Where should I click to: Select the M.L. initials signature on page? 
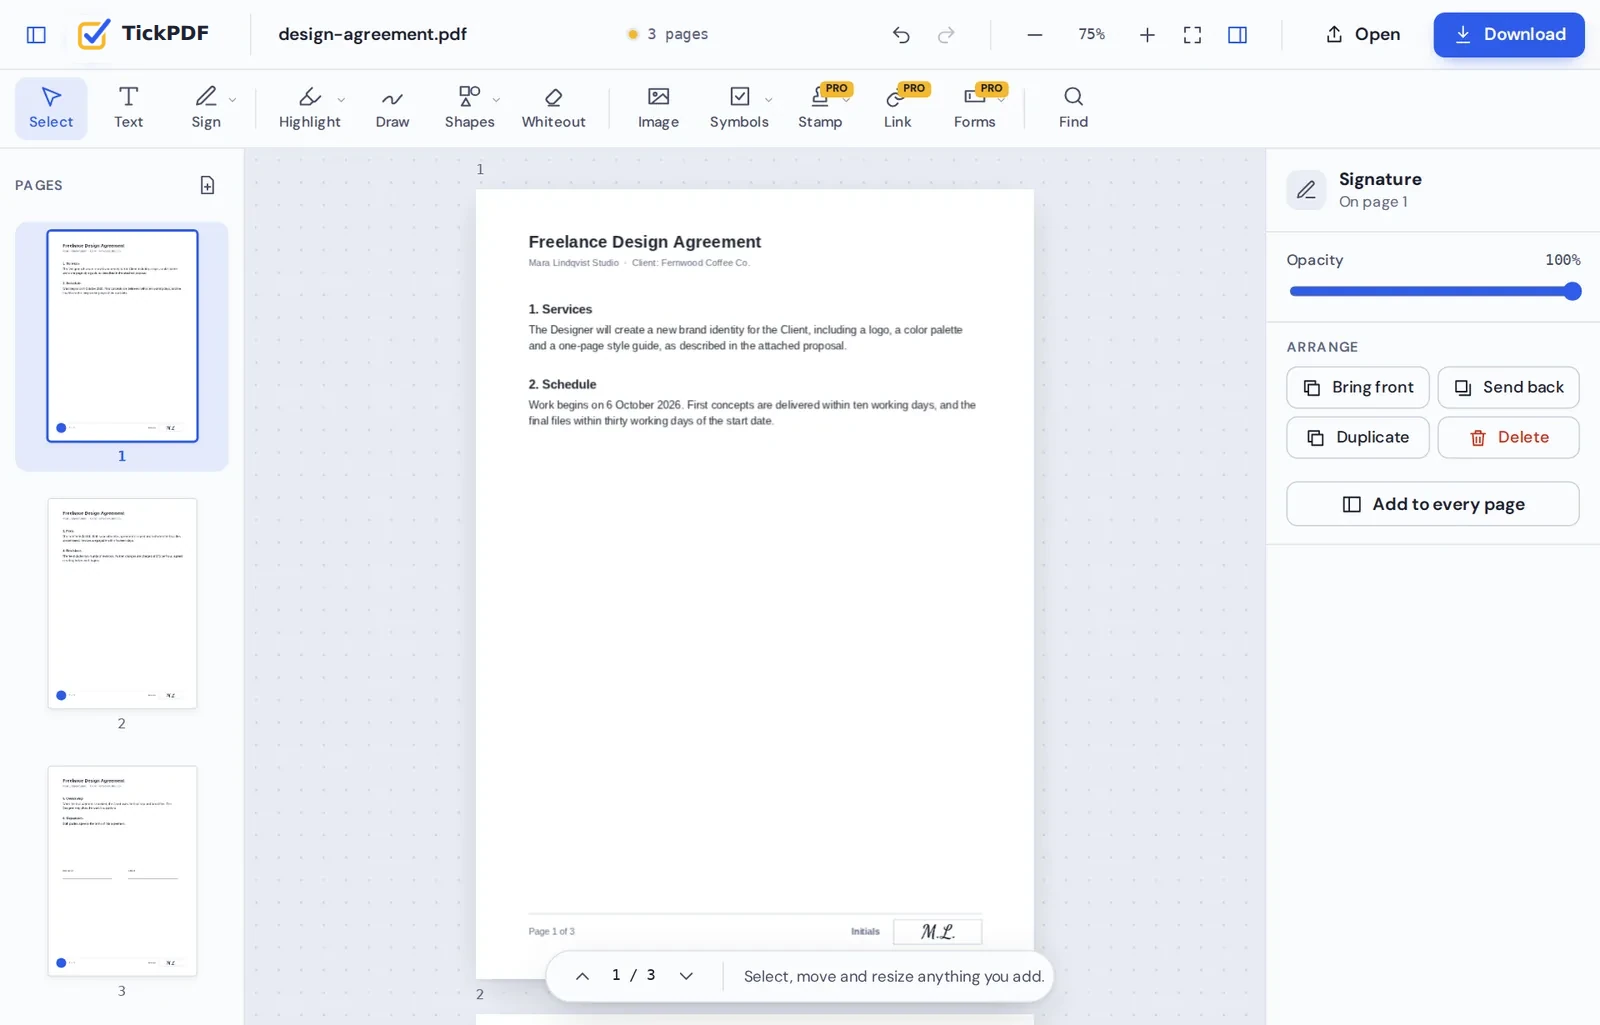(938, 932)
